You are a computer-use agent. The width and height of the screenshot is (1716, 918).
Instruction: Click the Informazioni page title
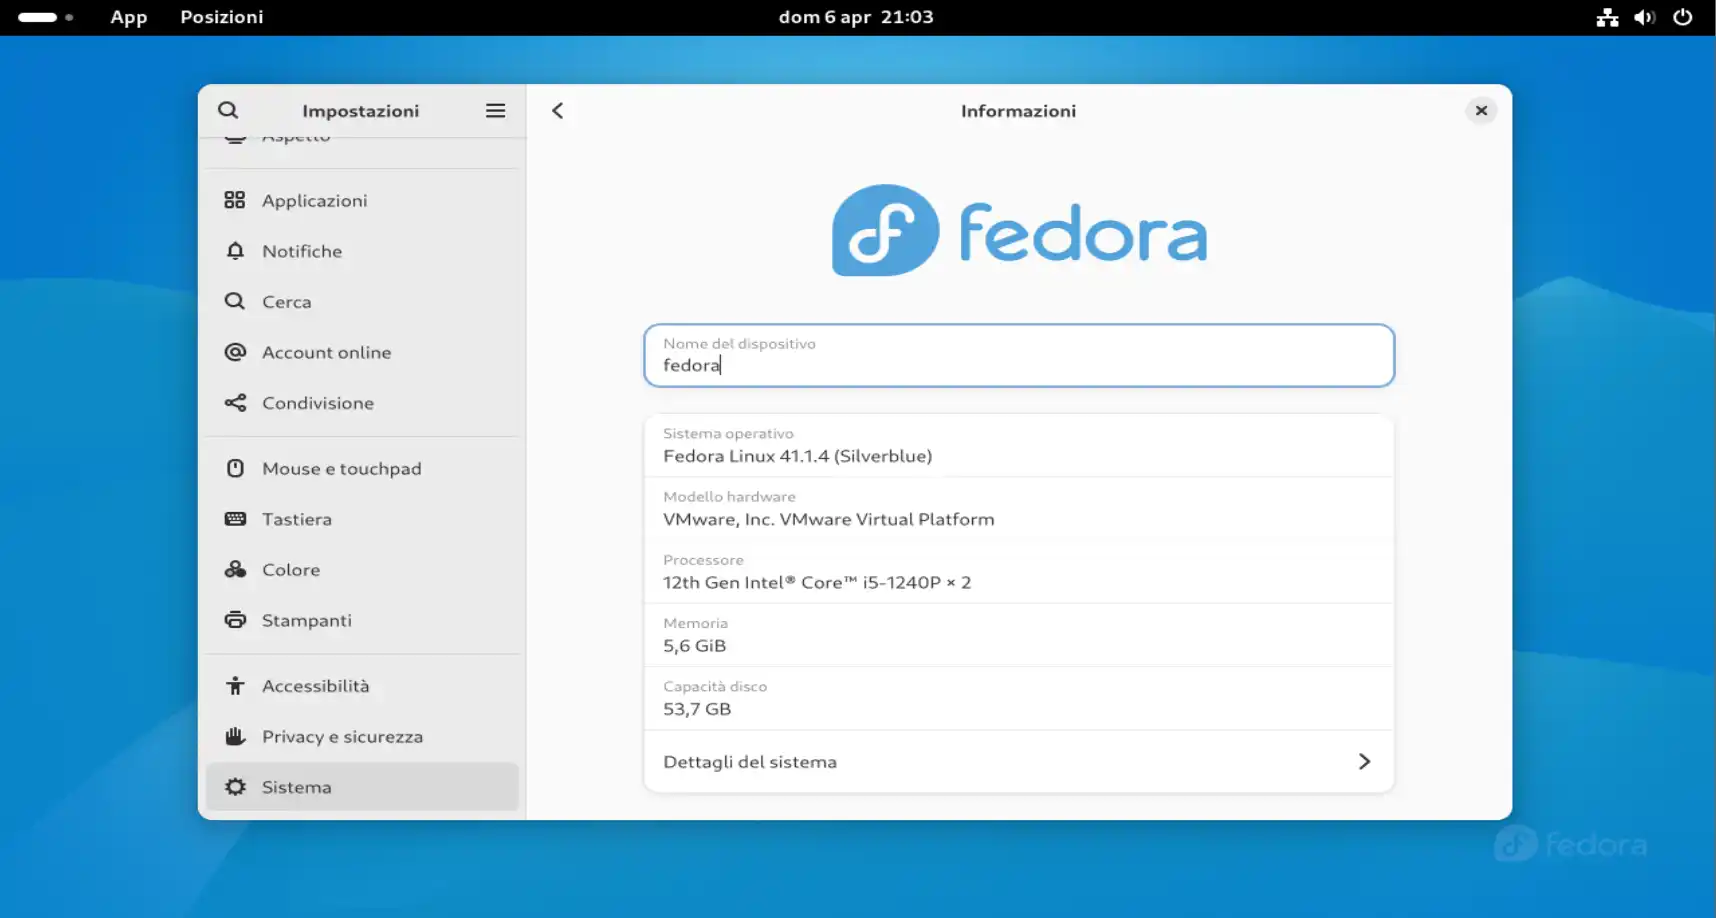[x=1018, y=111]
